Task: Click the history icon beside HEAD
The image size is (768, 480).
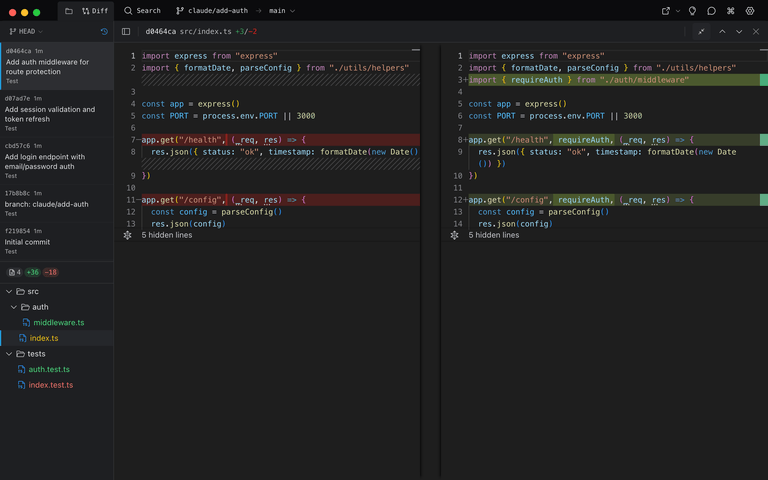Action: [105, 31]
